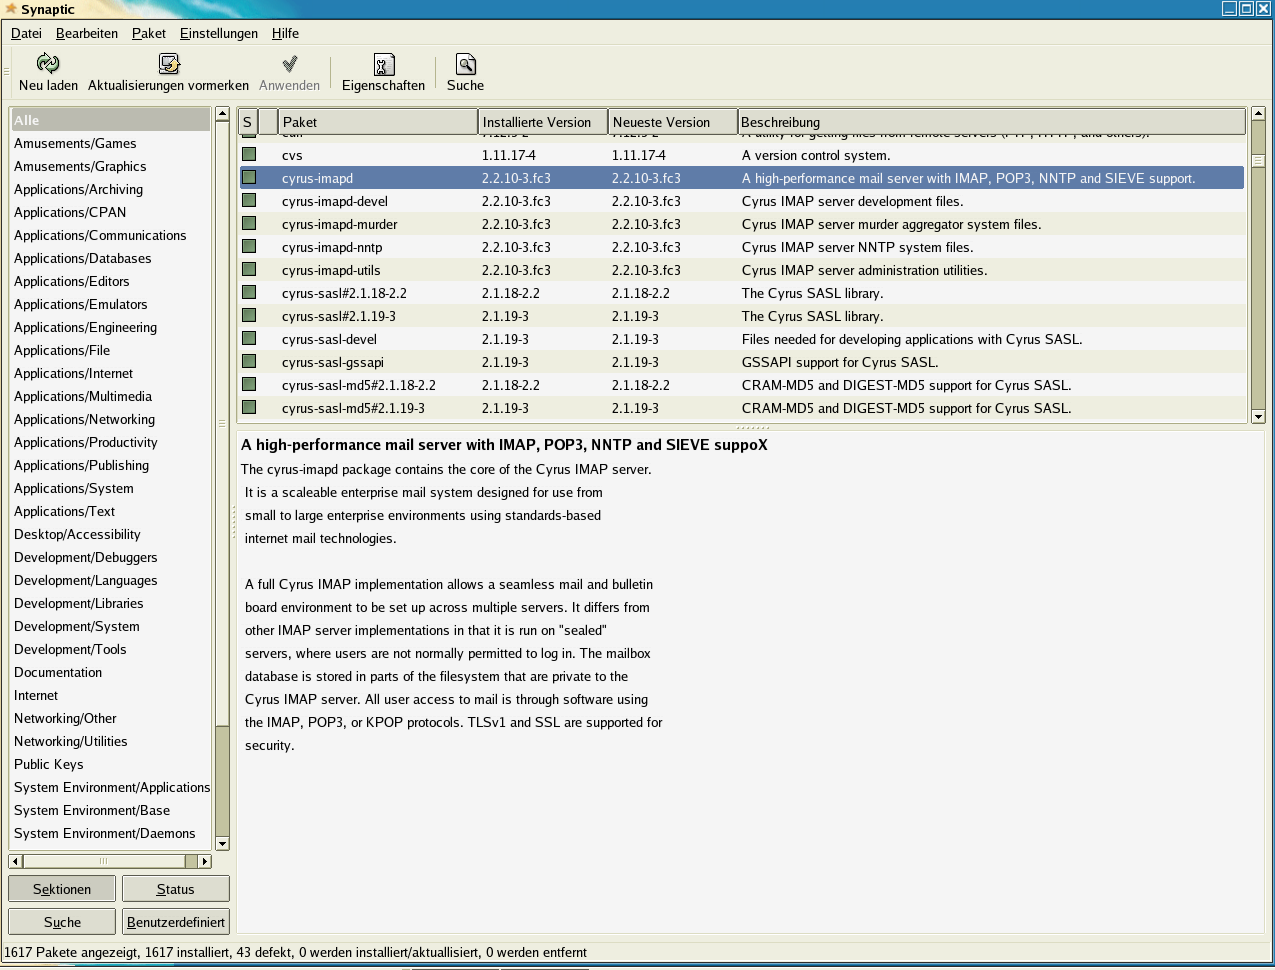Select Applications/Multimedia section

click(111, 396)
